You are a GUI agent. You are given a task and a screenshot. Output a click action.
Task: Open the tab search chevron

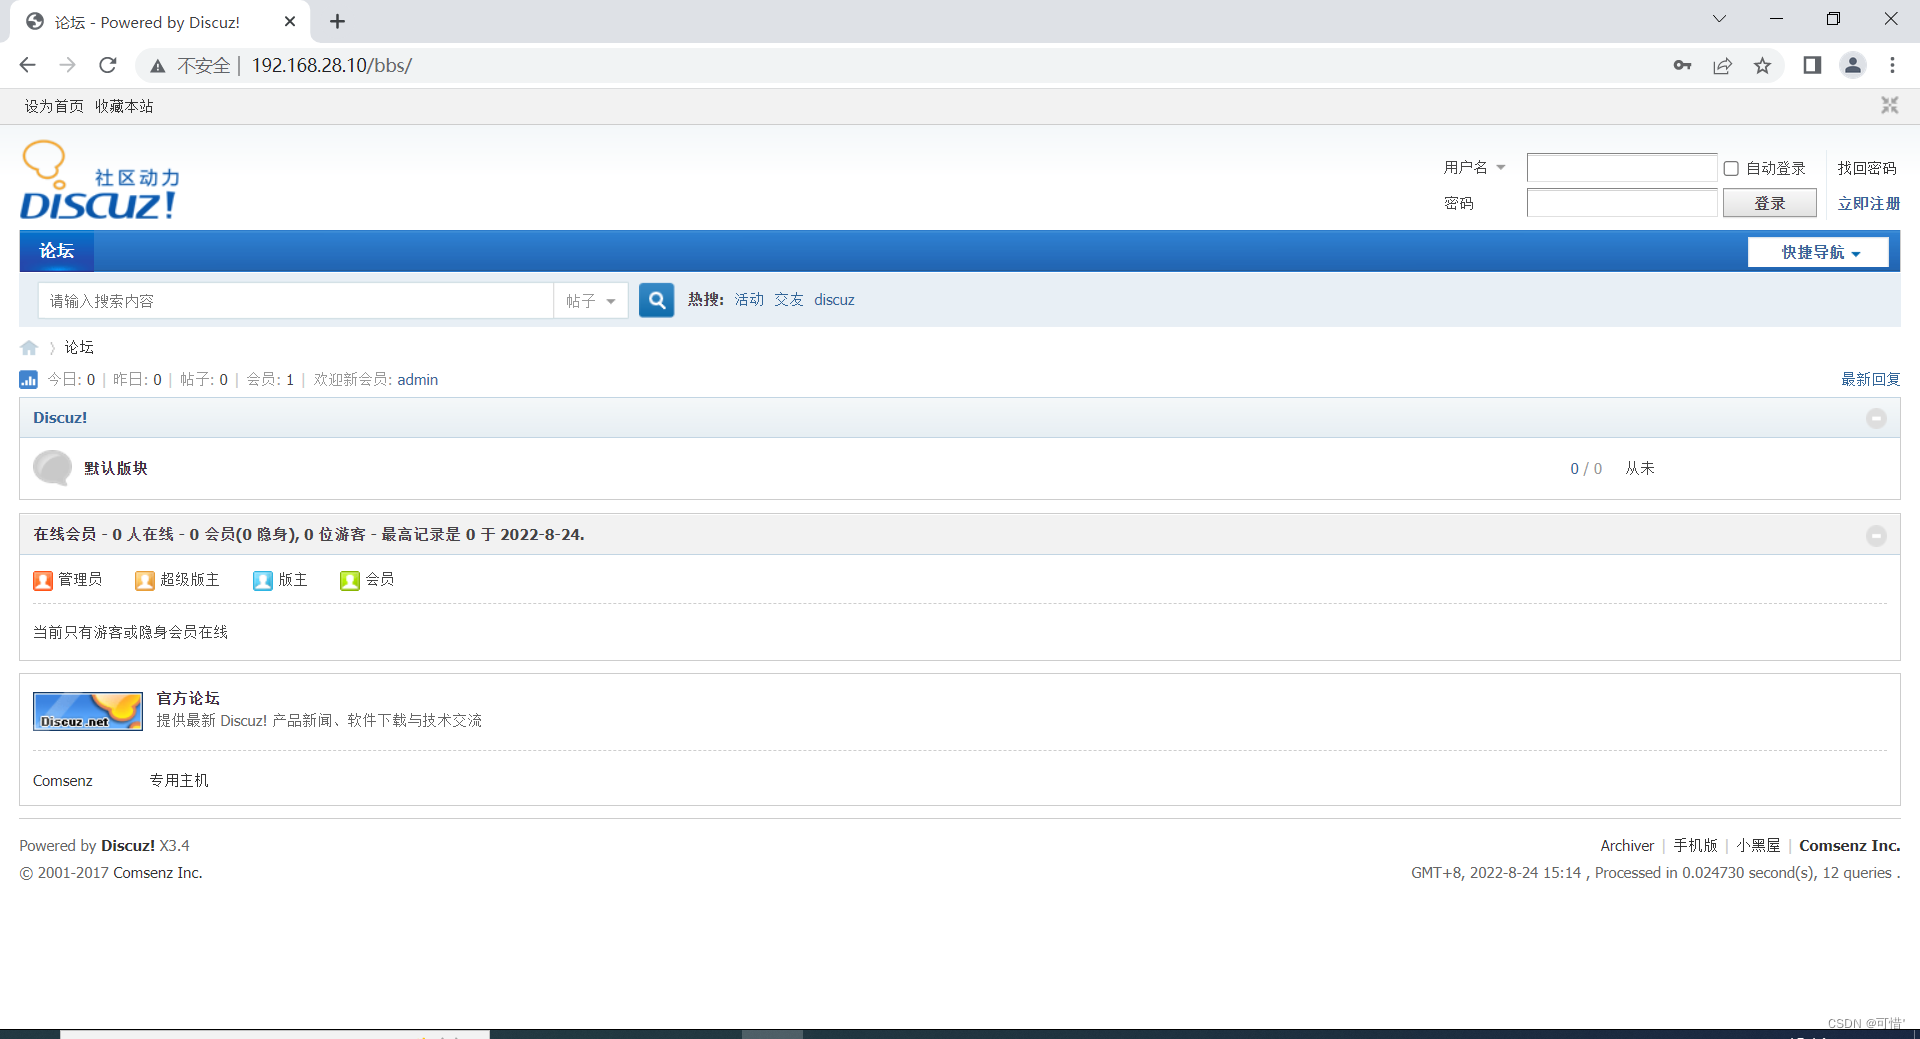tap(1719, 18)
